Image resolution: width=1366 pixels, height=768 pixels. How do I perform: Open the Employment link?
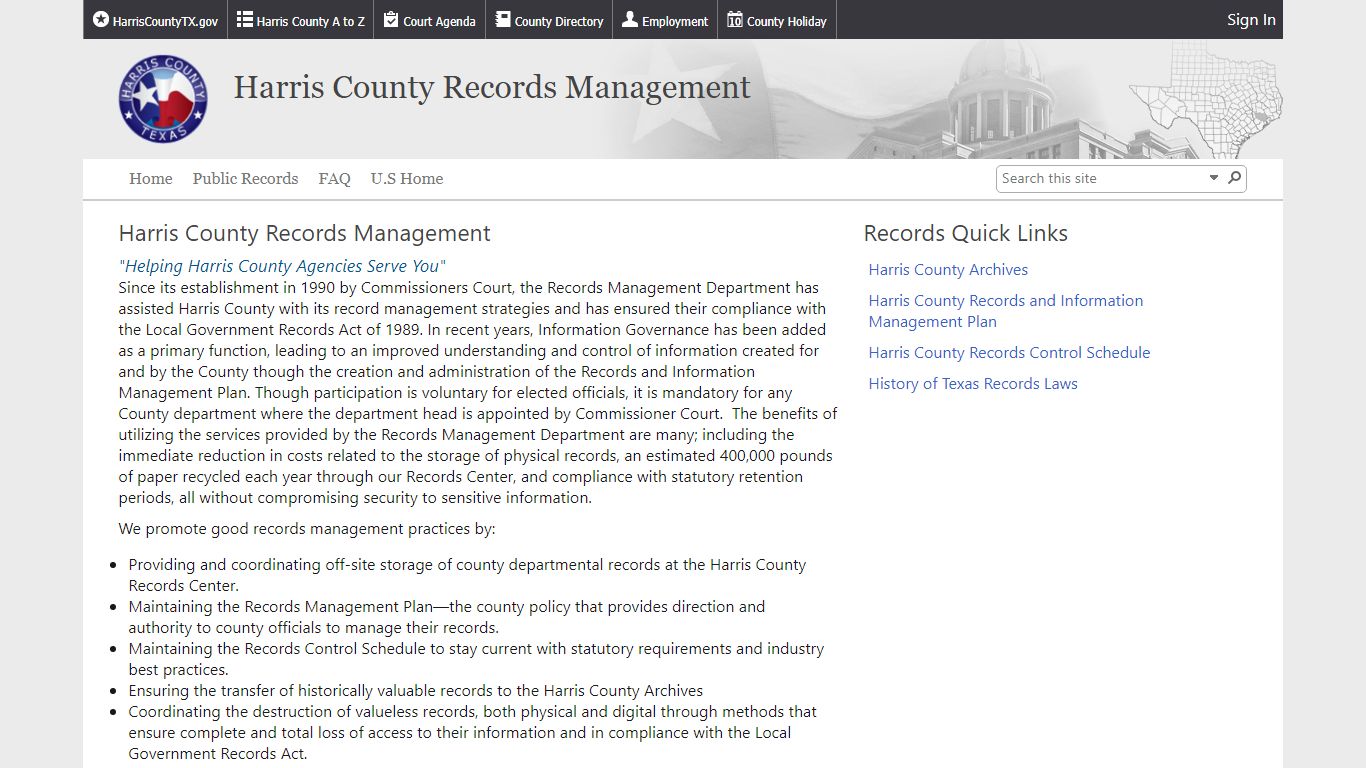[x=675, y=21]
